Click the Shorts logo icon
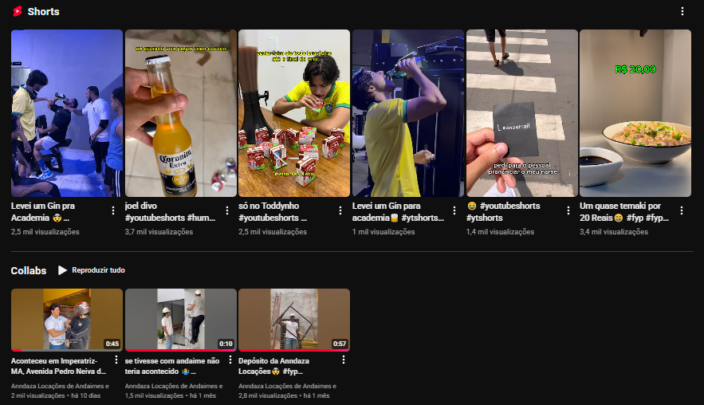 tap(17, 12)
